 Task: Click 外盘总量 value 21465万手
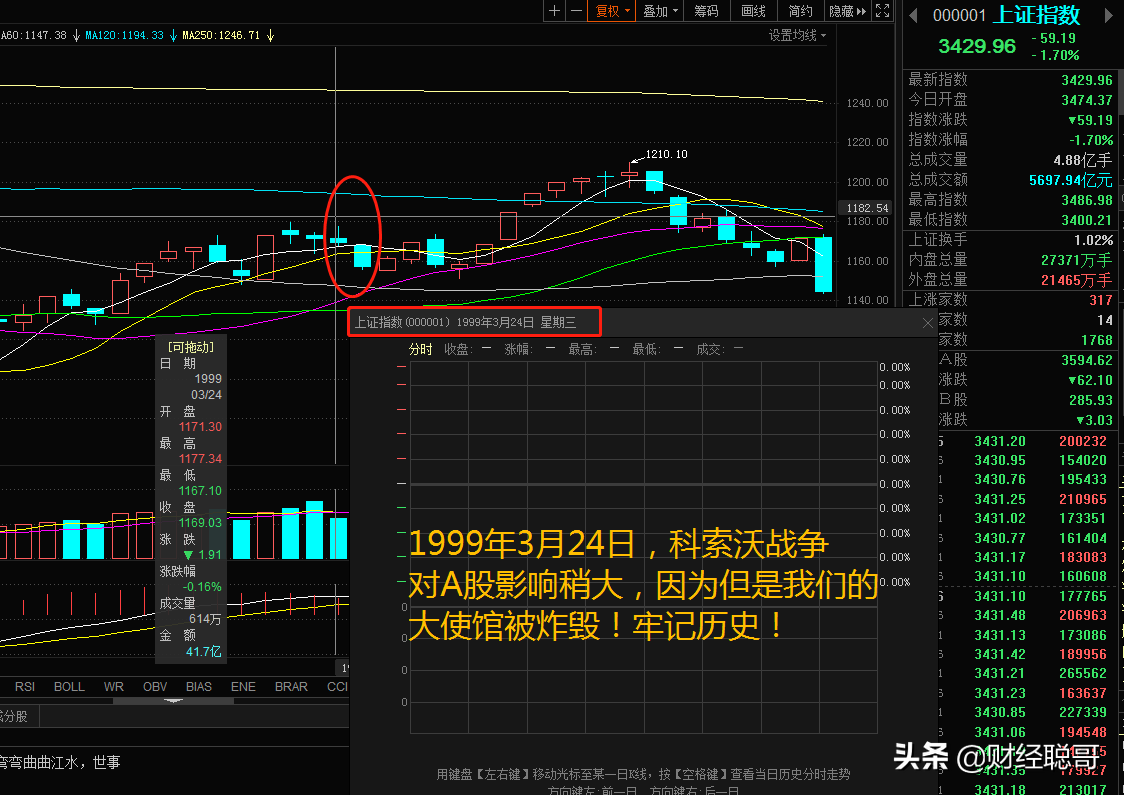point(1077,280)
